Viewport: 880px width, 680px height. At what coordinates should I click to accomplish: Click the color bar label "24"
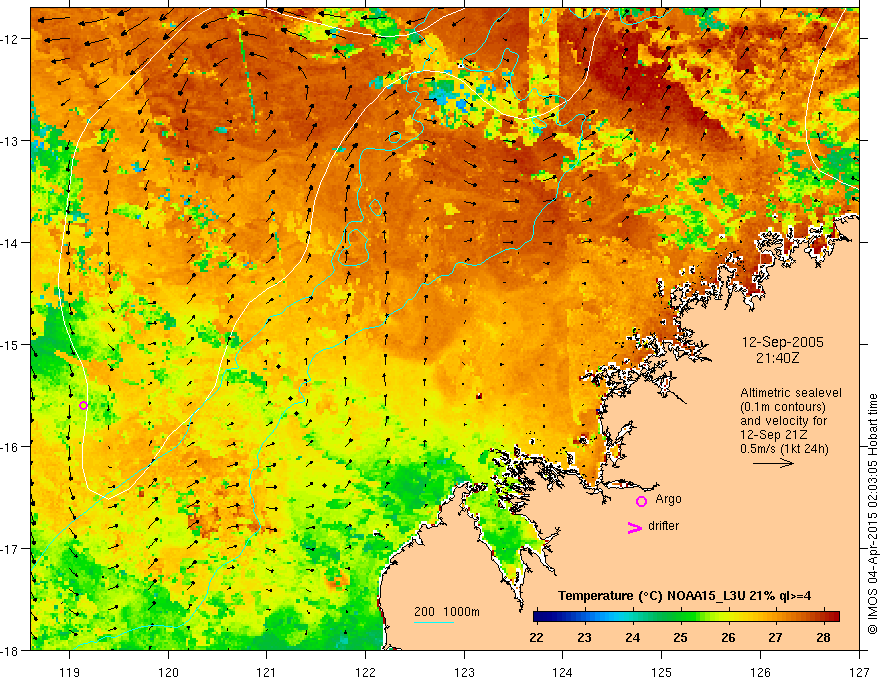click(632, 638)
